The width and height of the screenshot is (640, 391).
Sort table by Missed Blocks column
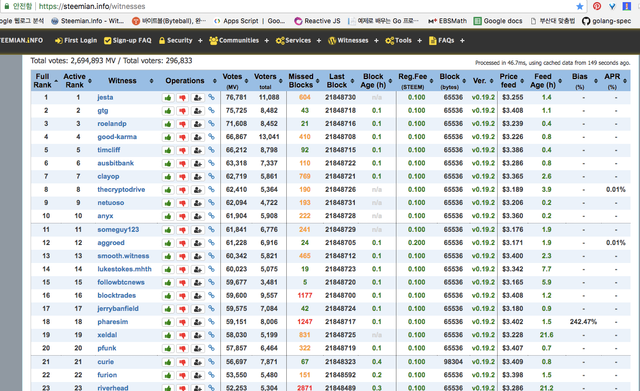pos(303,80)
